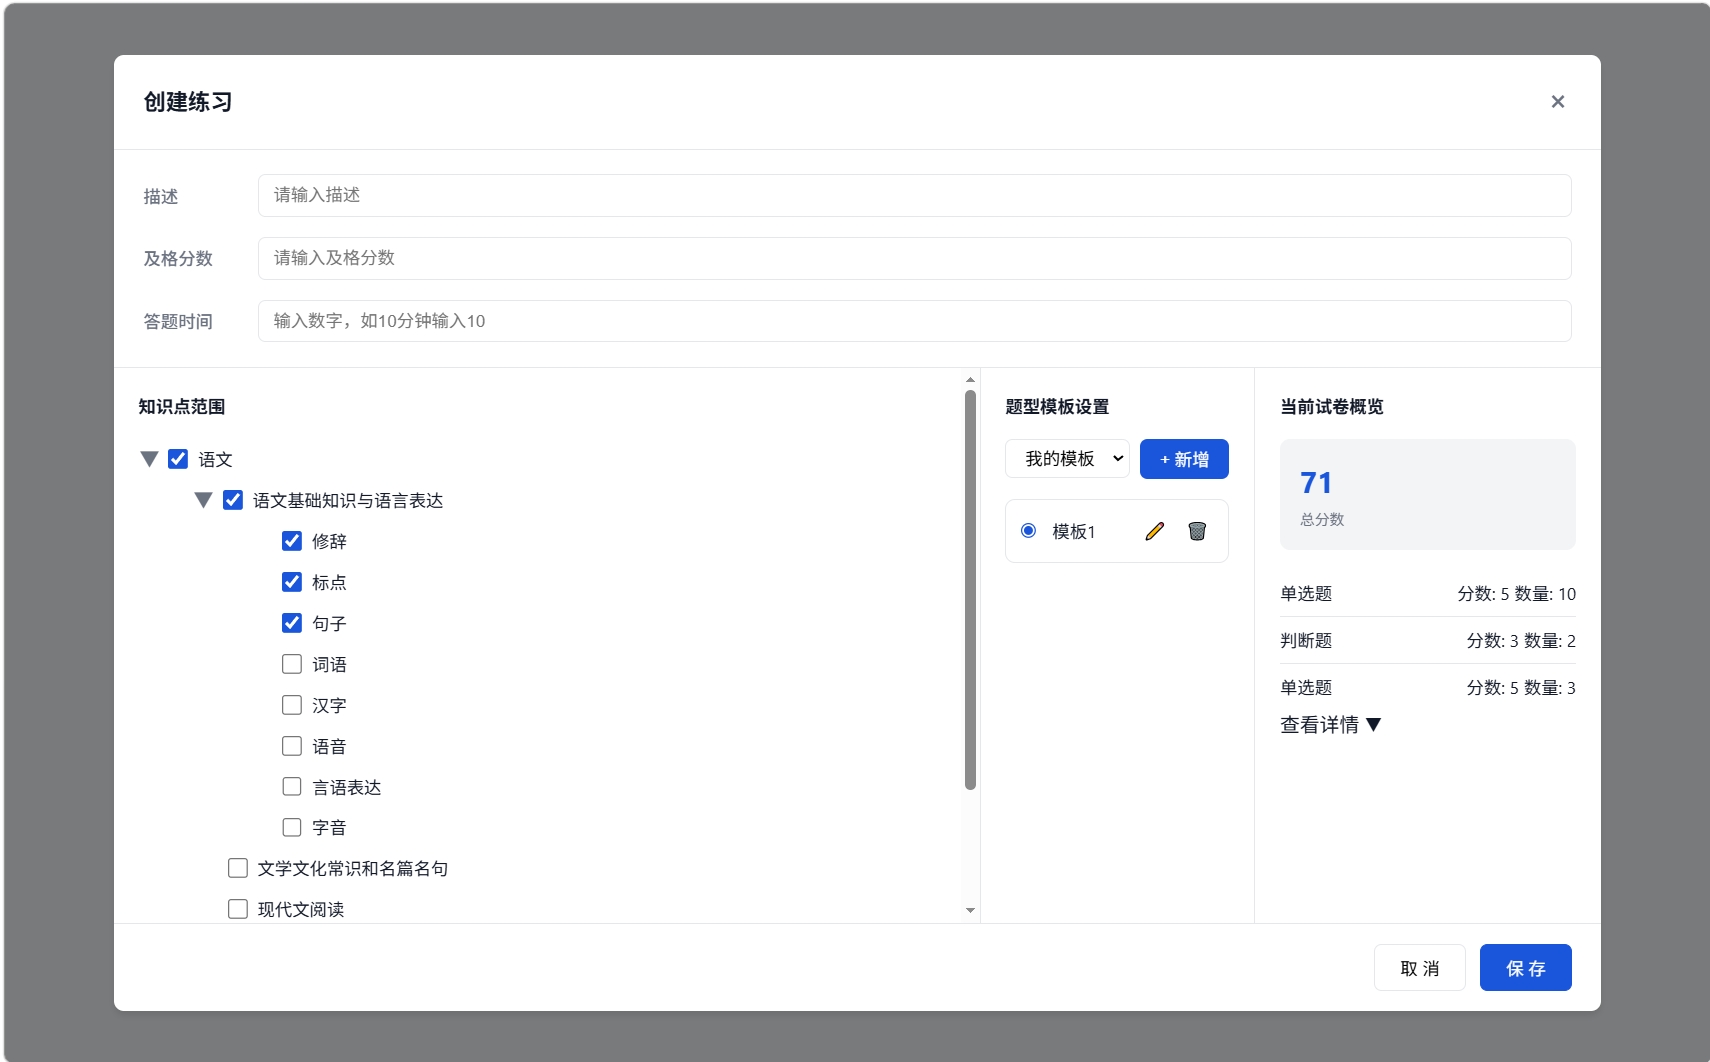This screenshot has width=1710, height=1062.
Task: Click the 当前试卷概览 heading
Action: [1332, 407]
